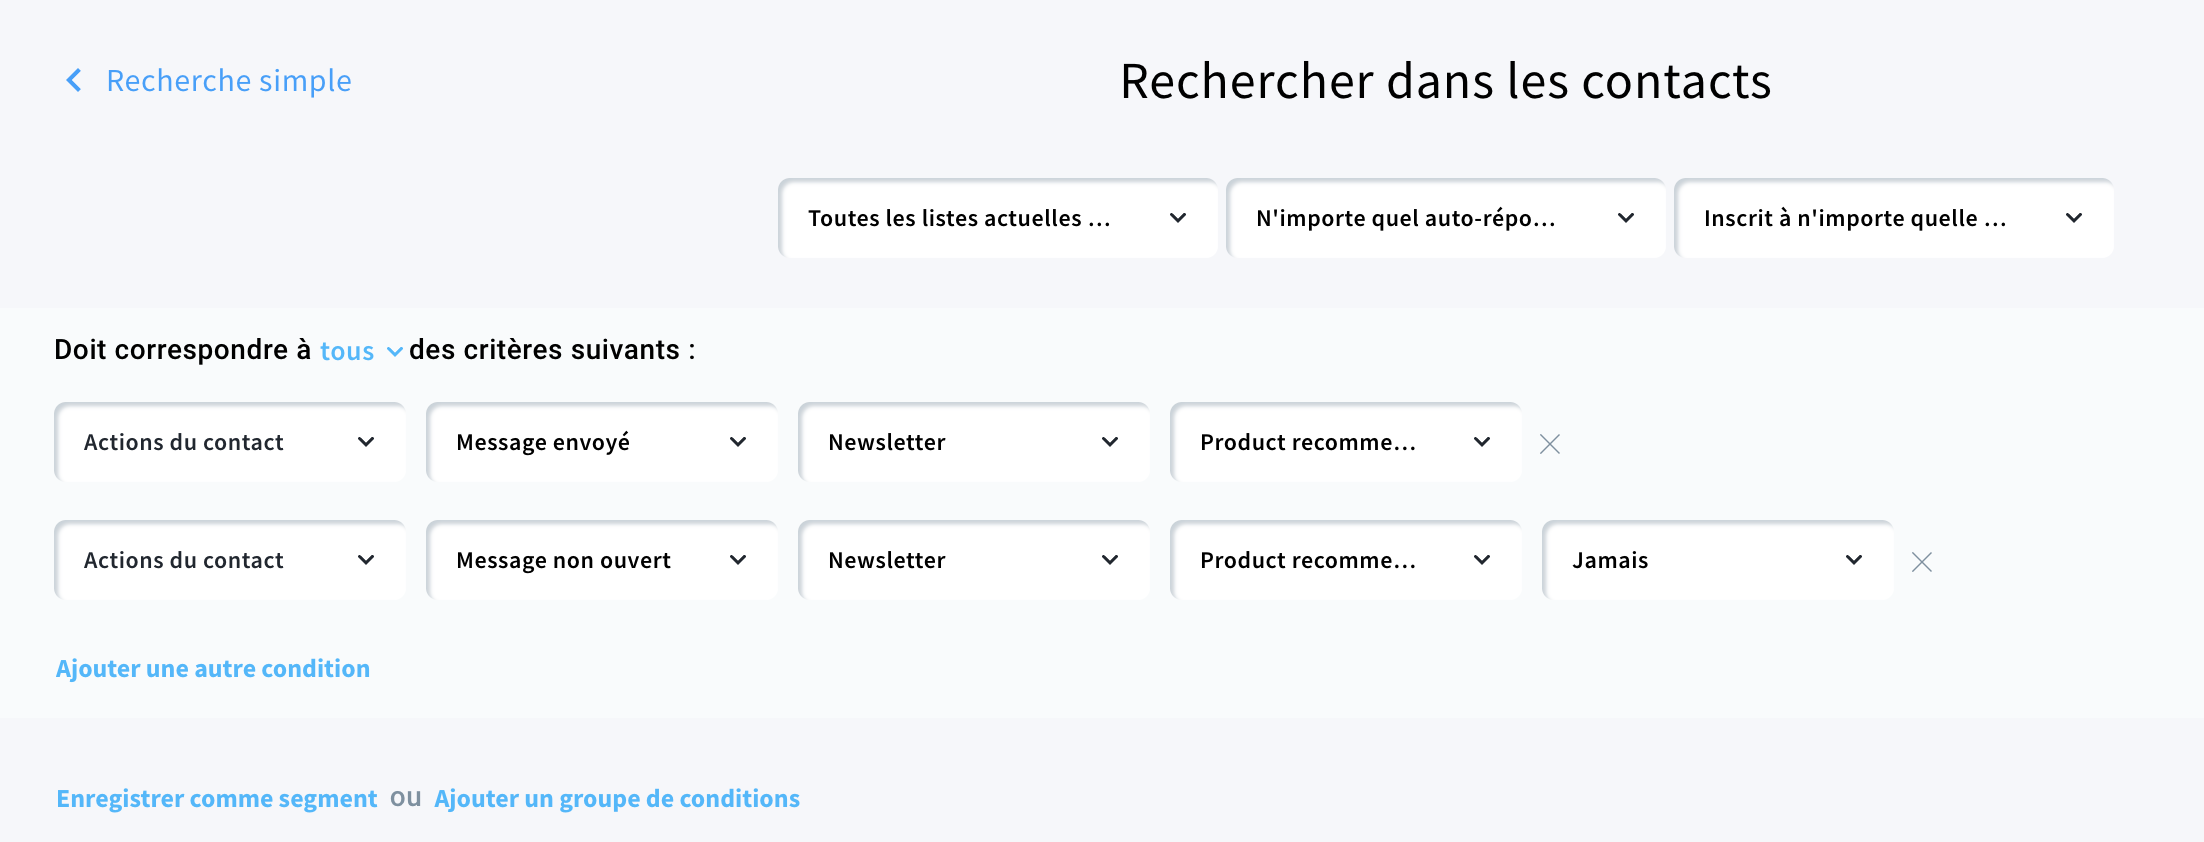Click the back arrow beside Recherche simple
The height and width of the screenshot is (842, 2204).
coord(73,81)
